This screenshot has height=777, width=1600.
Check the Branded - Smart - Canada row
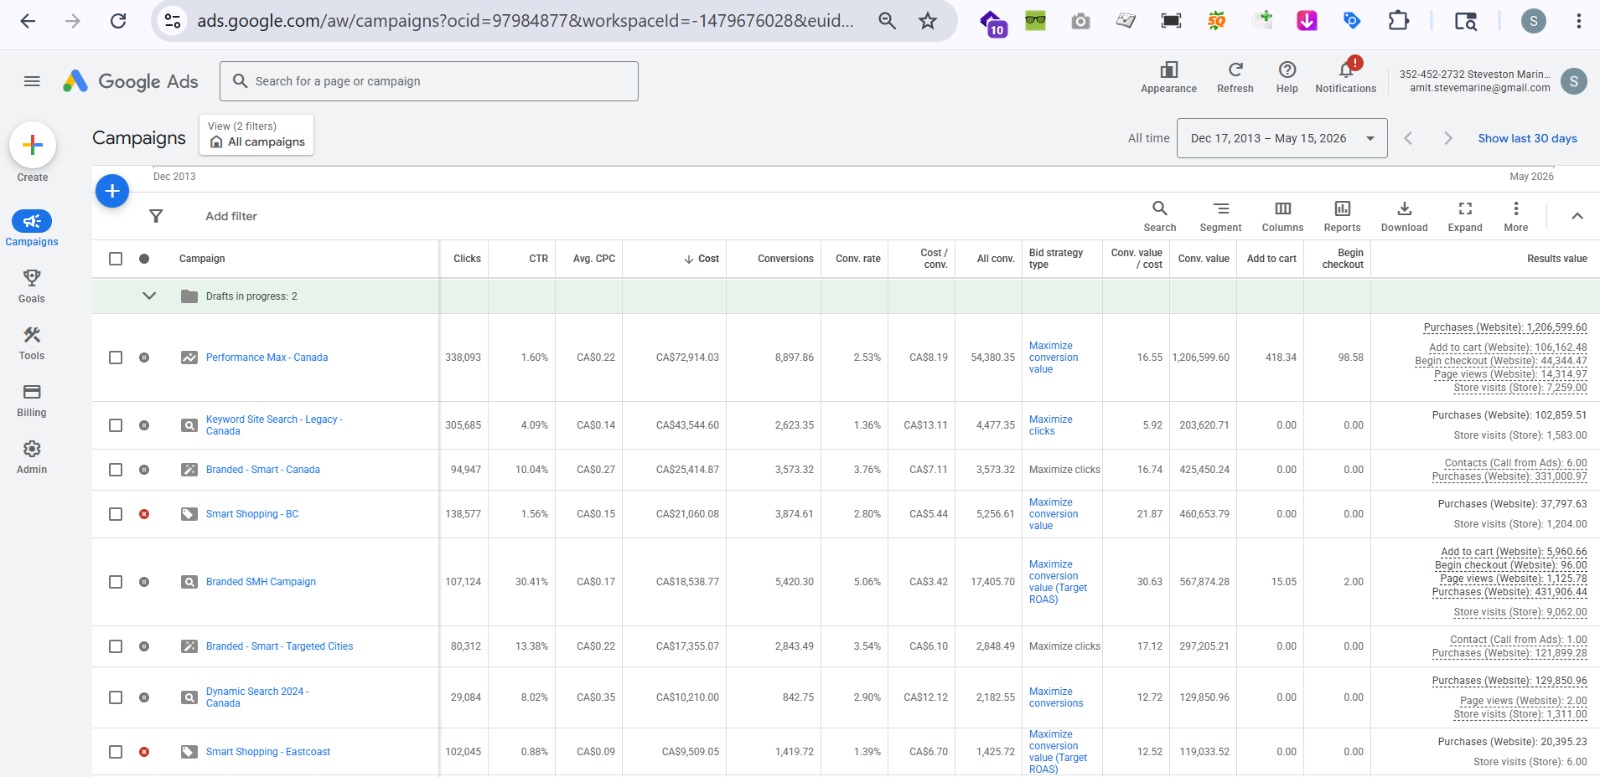(116, 469)
